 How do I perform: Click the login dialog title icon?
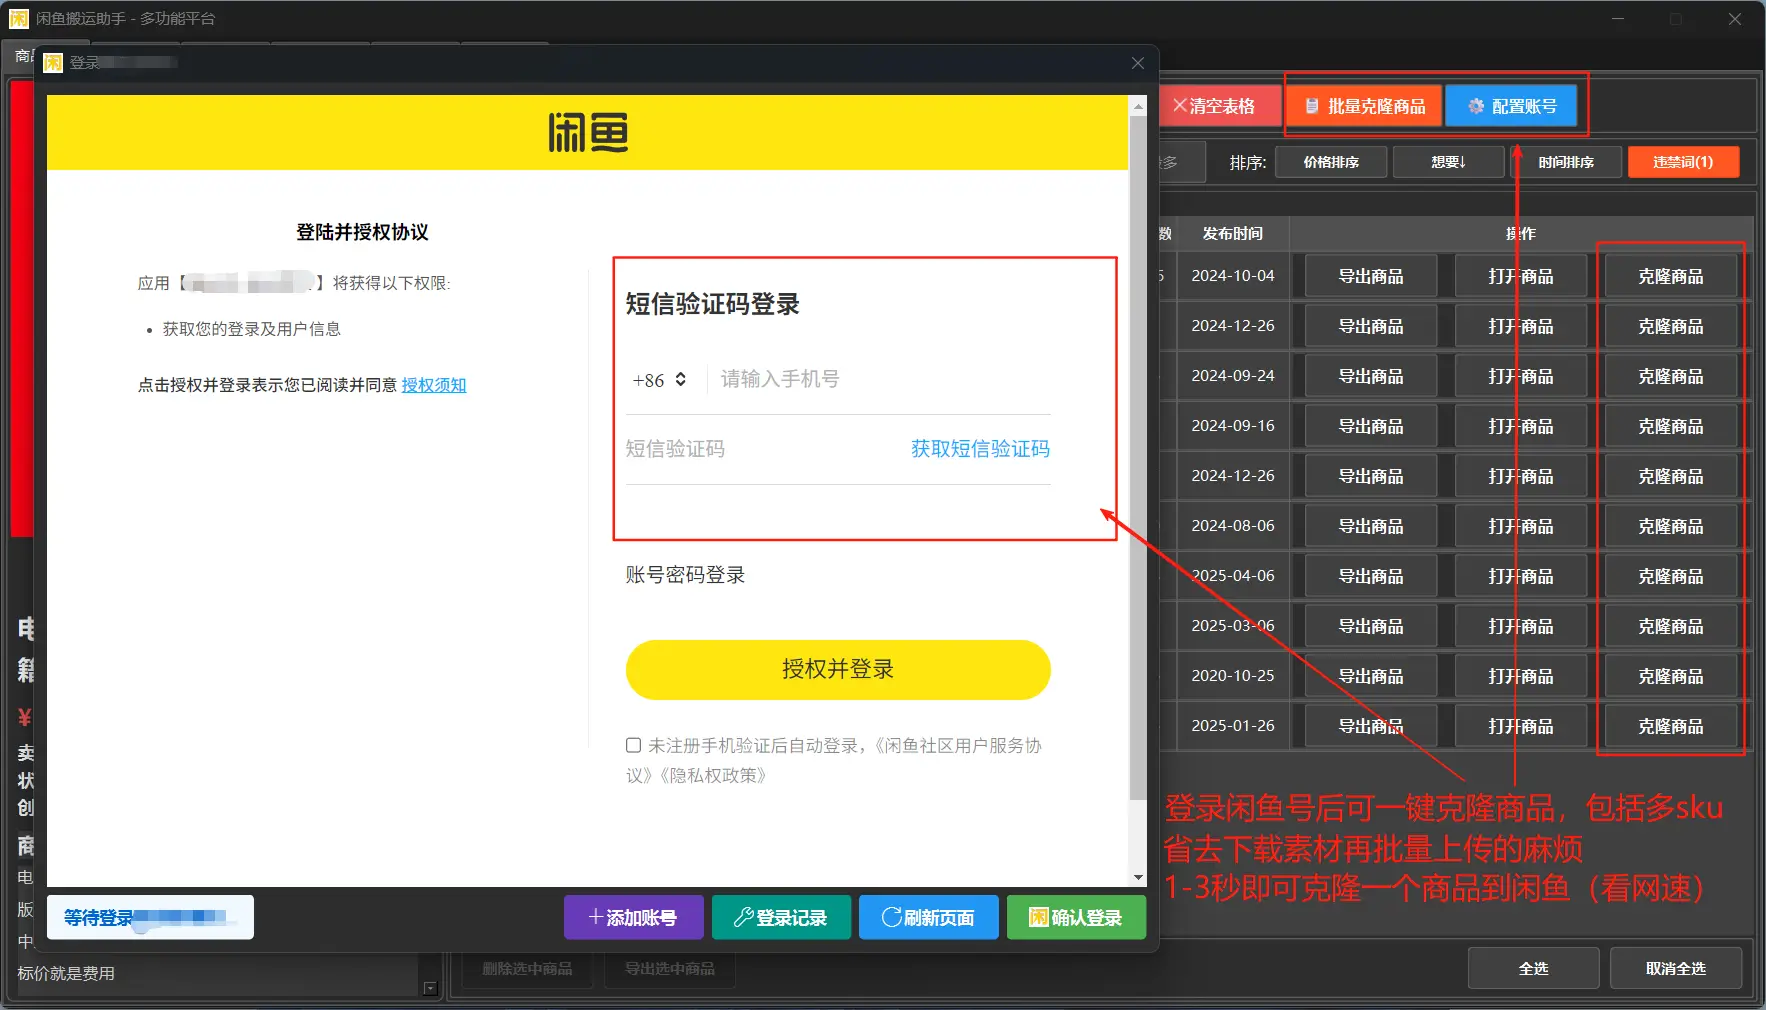53,63
